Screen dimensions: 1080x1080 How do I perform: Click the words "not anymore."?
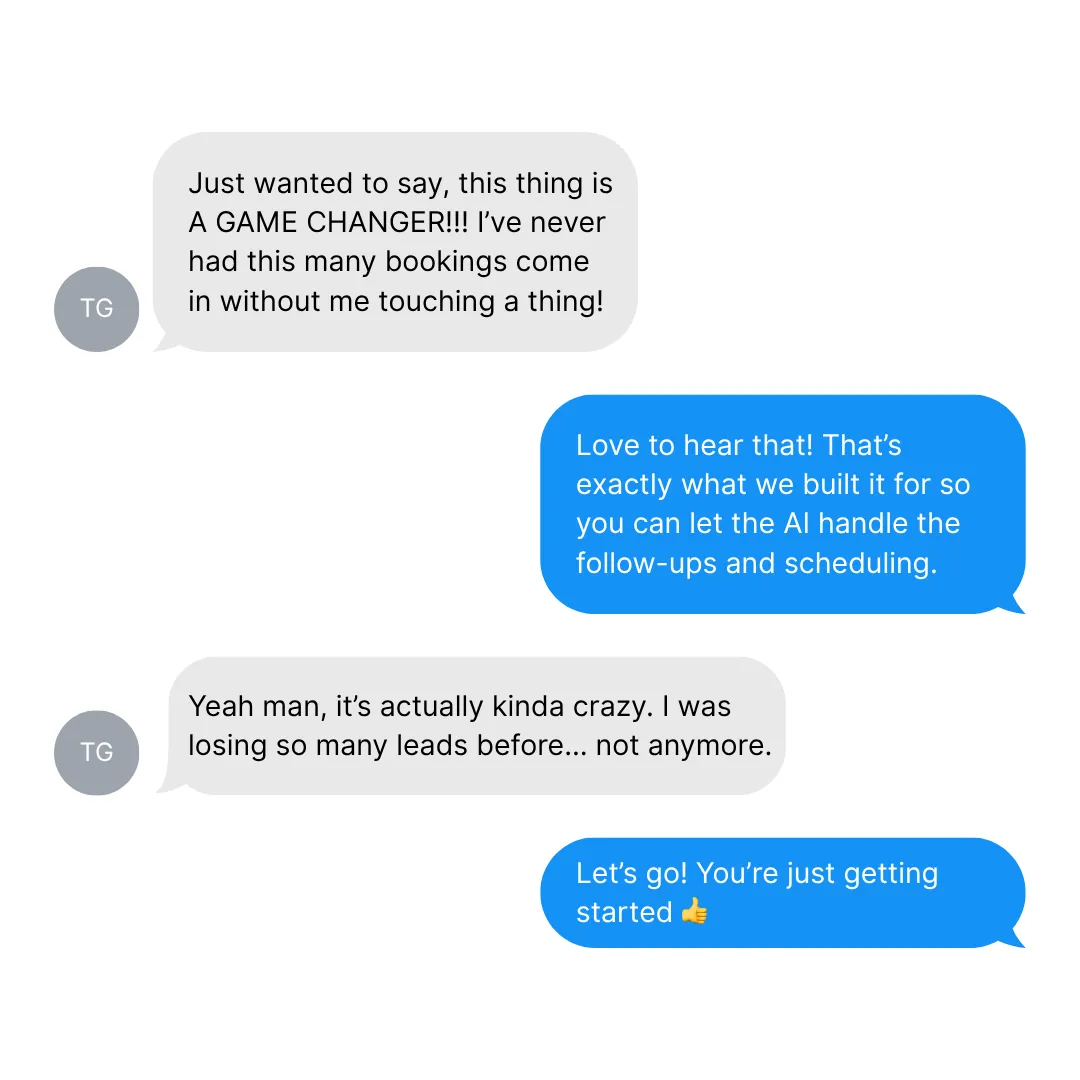(x=683, y=746)
